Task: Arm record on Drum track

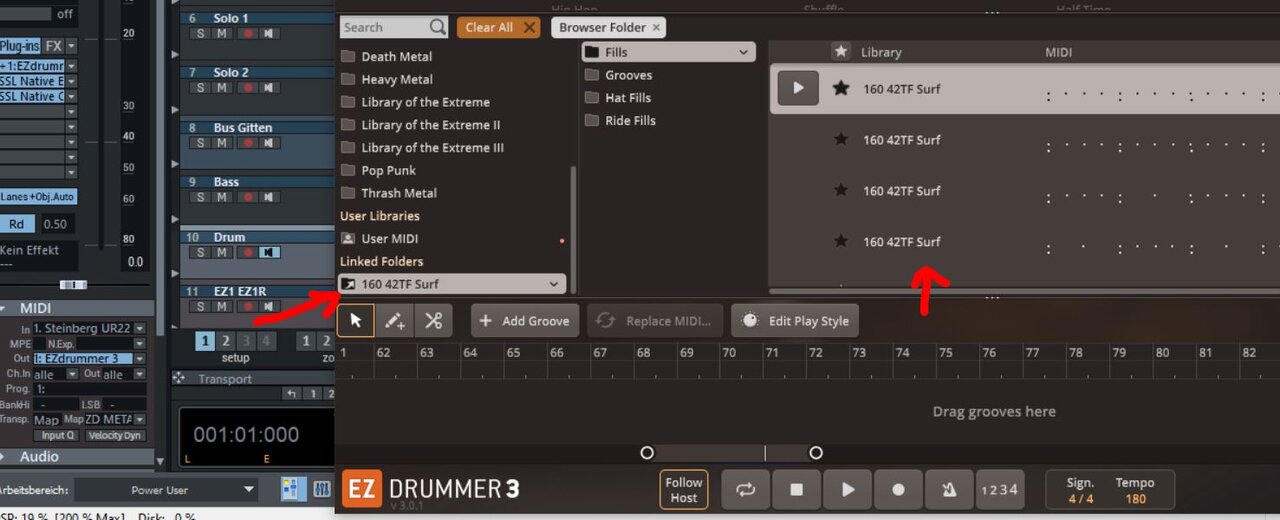Action: click(x=248, y=253)
